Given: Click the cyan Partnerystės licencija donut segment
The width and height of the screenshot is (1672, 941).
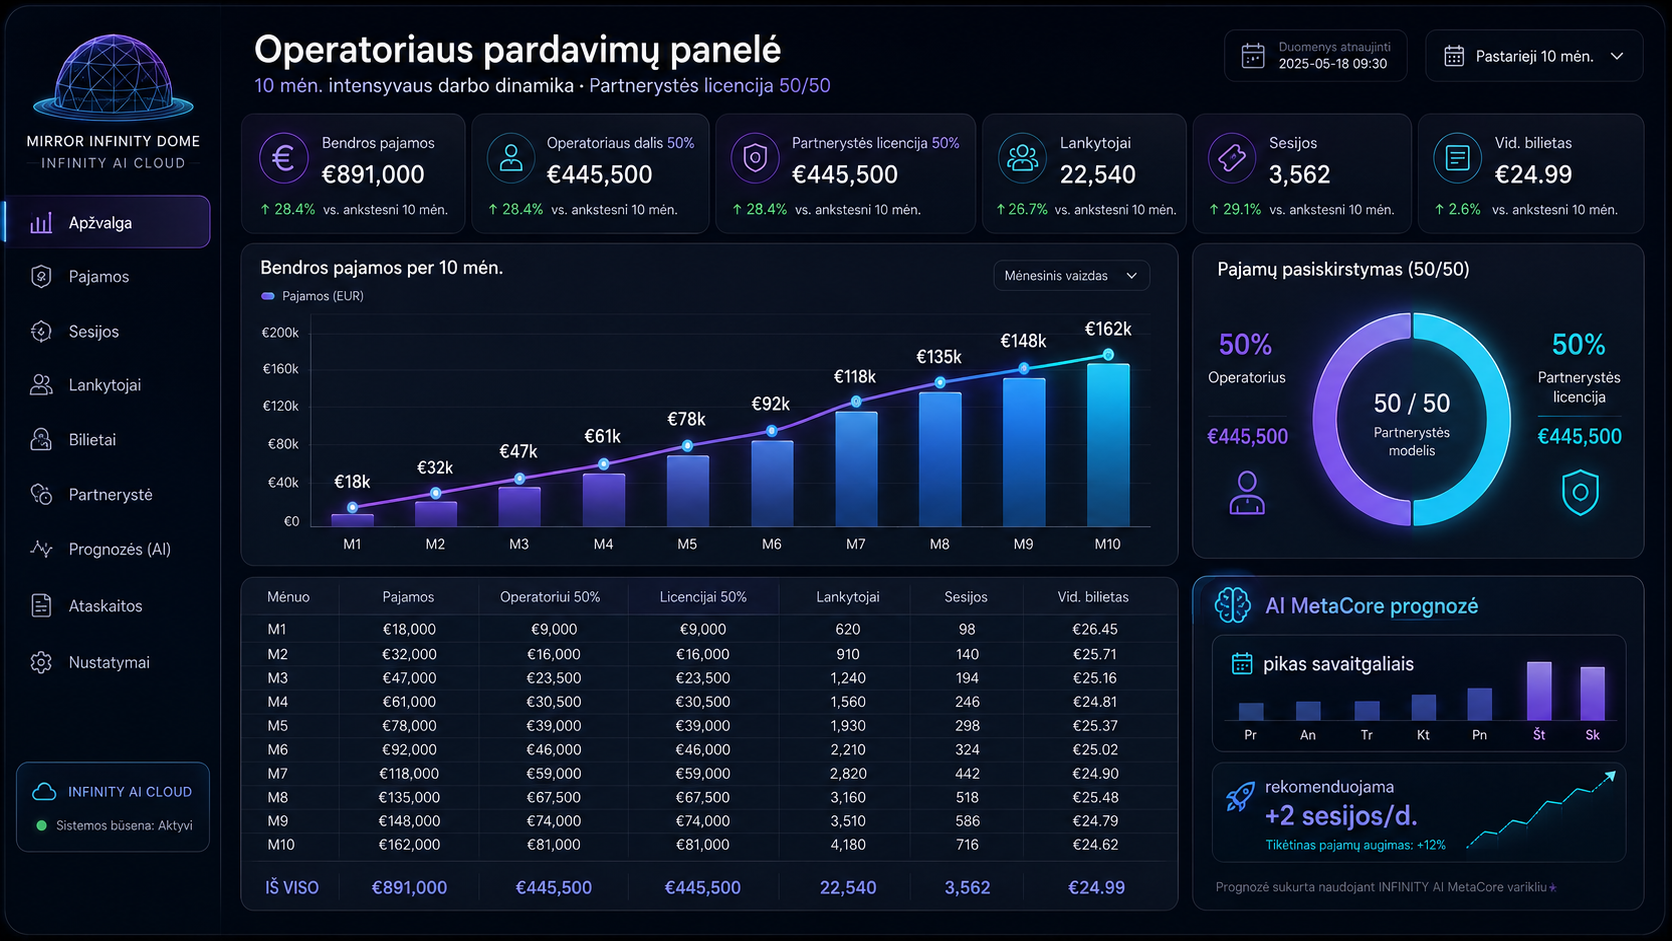Looking at the screenshot, I should 1496,420.
